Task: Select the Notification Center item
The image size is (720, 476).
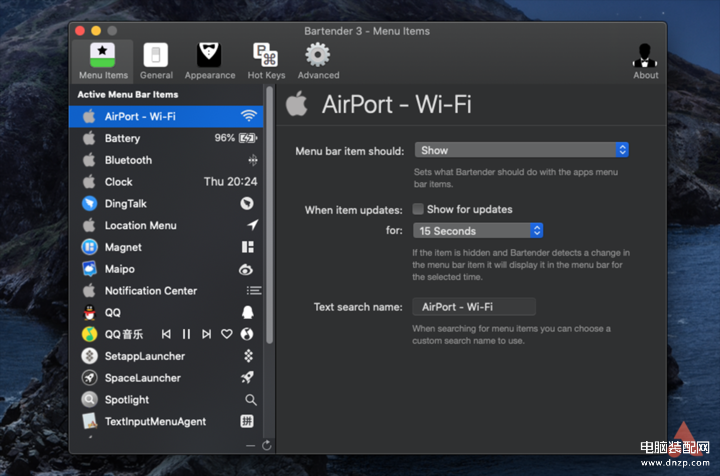Action: tap(166, 291)
